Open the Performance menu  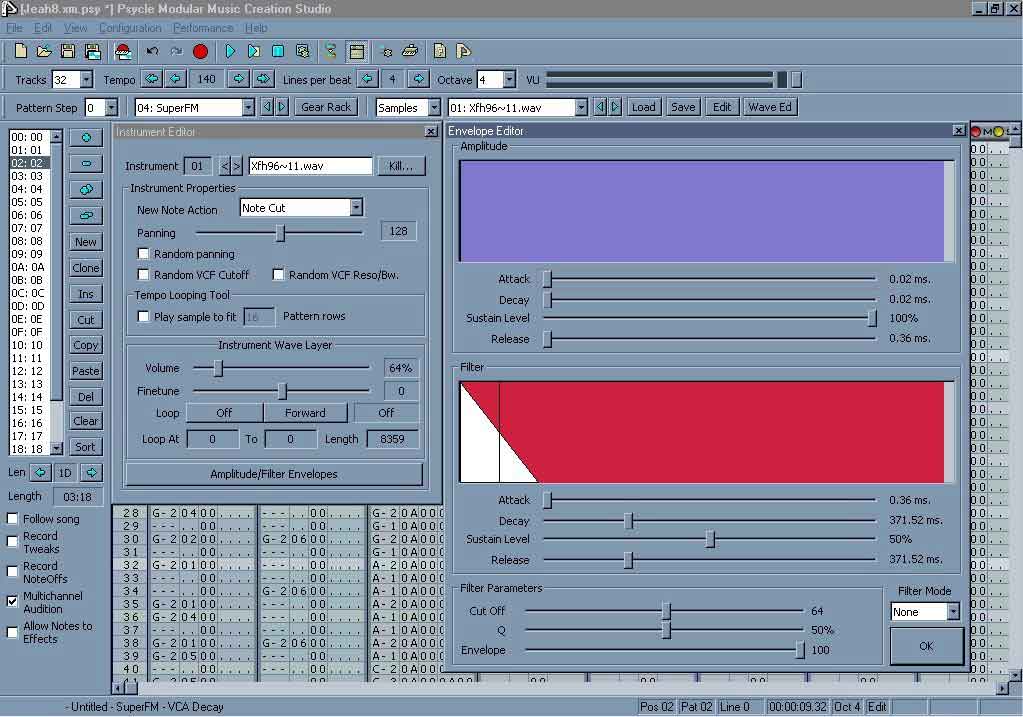203,28
